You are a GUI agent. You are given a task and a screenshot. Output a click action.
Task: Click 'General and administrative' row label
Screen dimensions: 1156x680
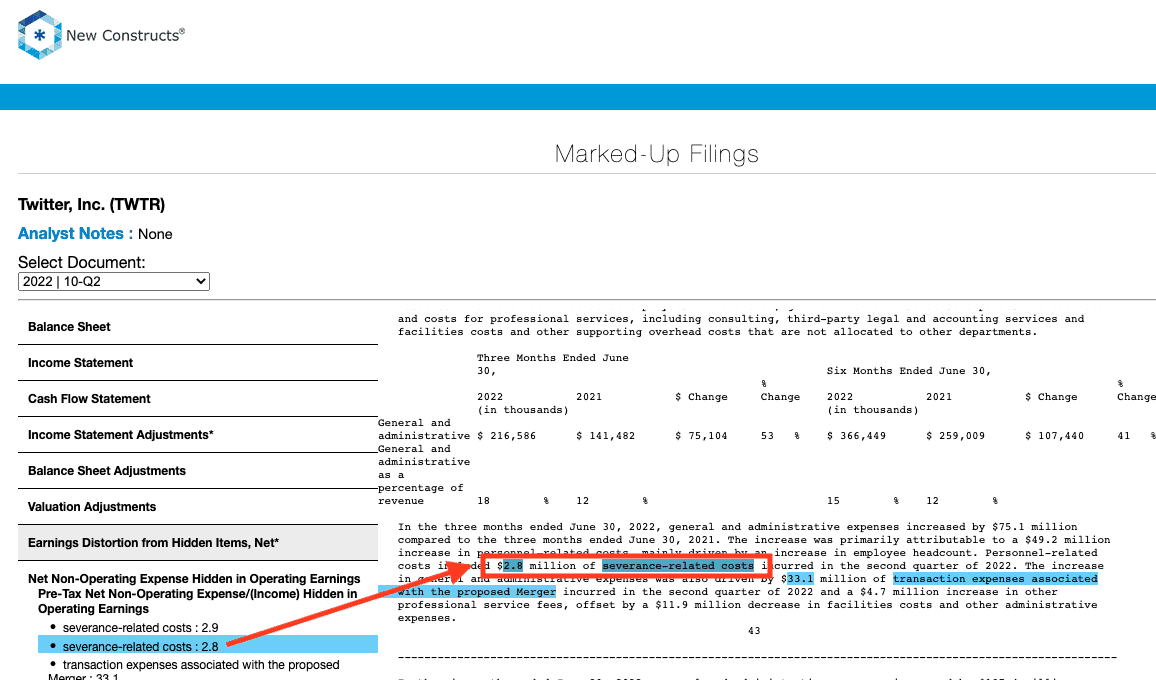(x=424, y=429)
